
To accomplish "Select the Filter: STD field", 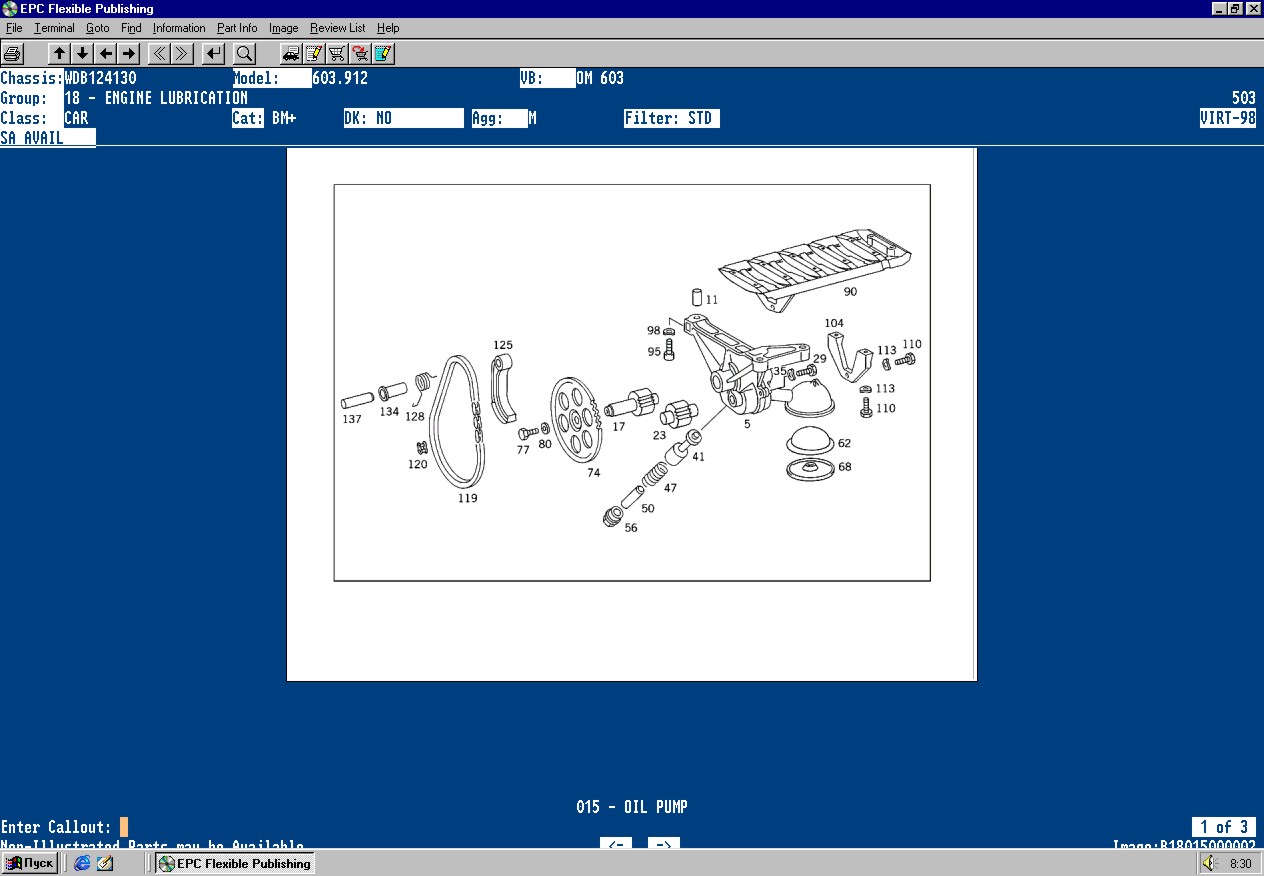I will pos(672,118).
